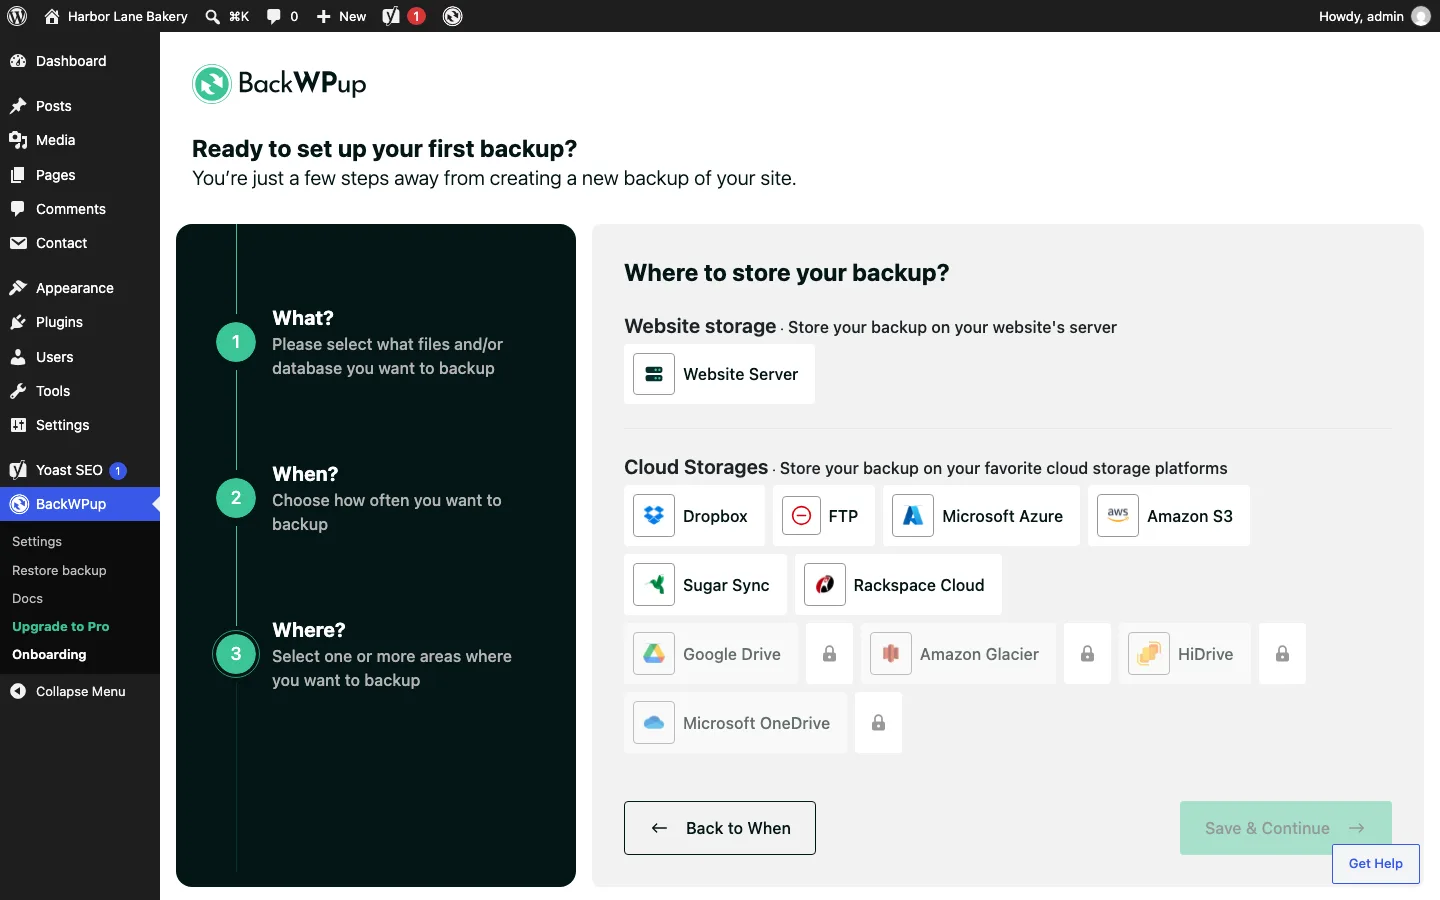
Task: Select Microsoft Azure storage option
Action: (x=981, y=516)
